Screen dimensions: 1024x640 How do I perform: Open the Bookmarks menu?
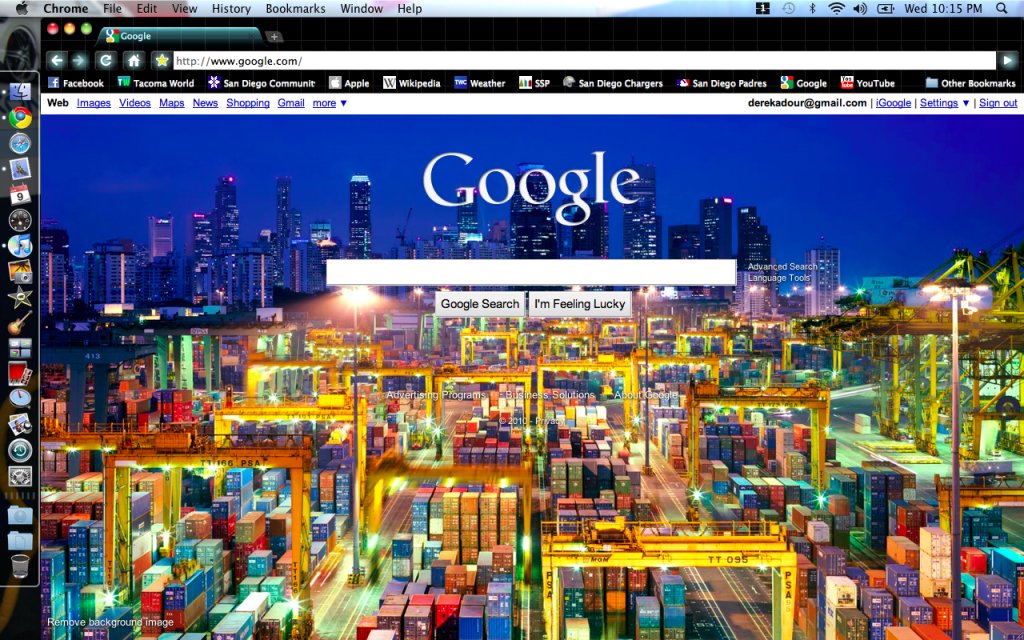[295, 8]
